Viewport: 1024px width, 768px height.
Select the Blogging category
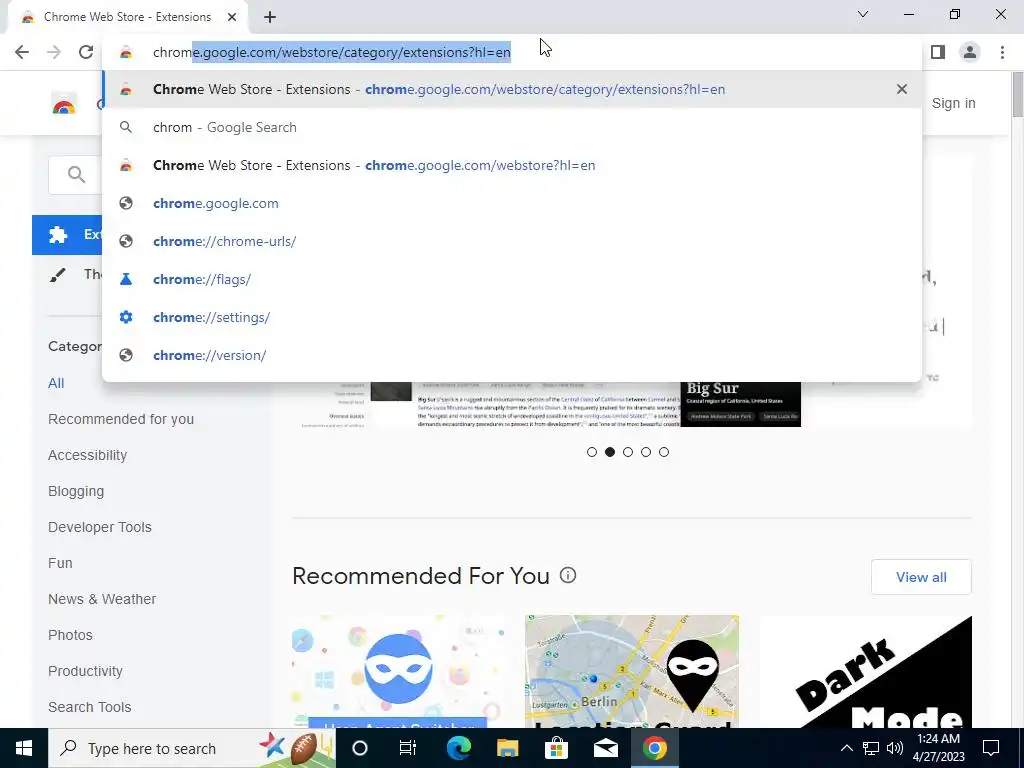coord(76,491)
